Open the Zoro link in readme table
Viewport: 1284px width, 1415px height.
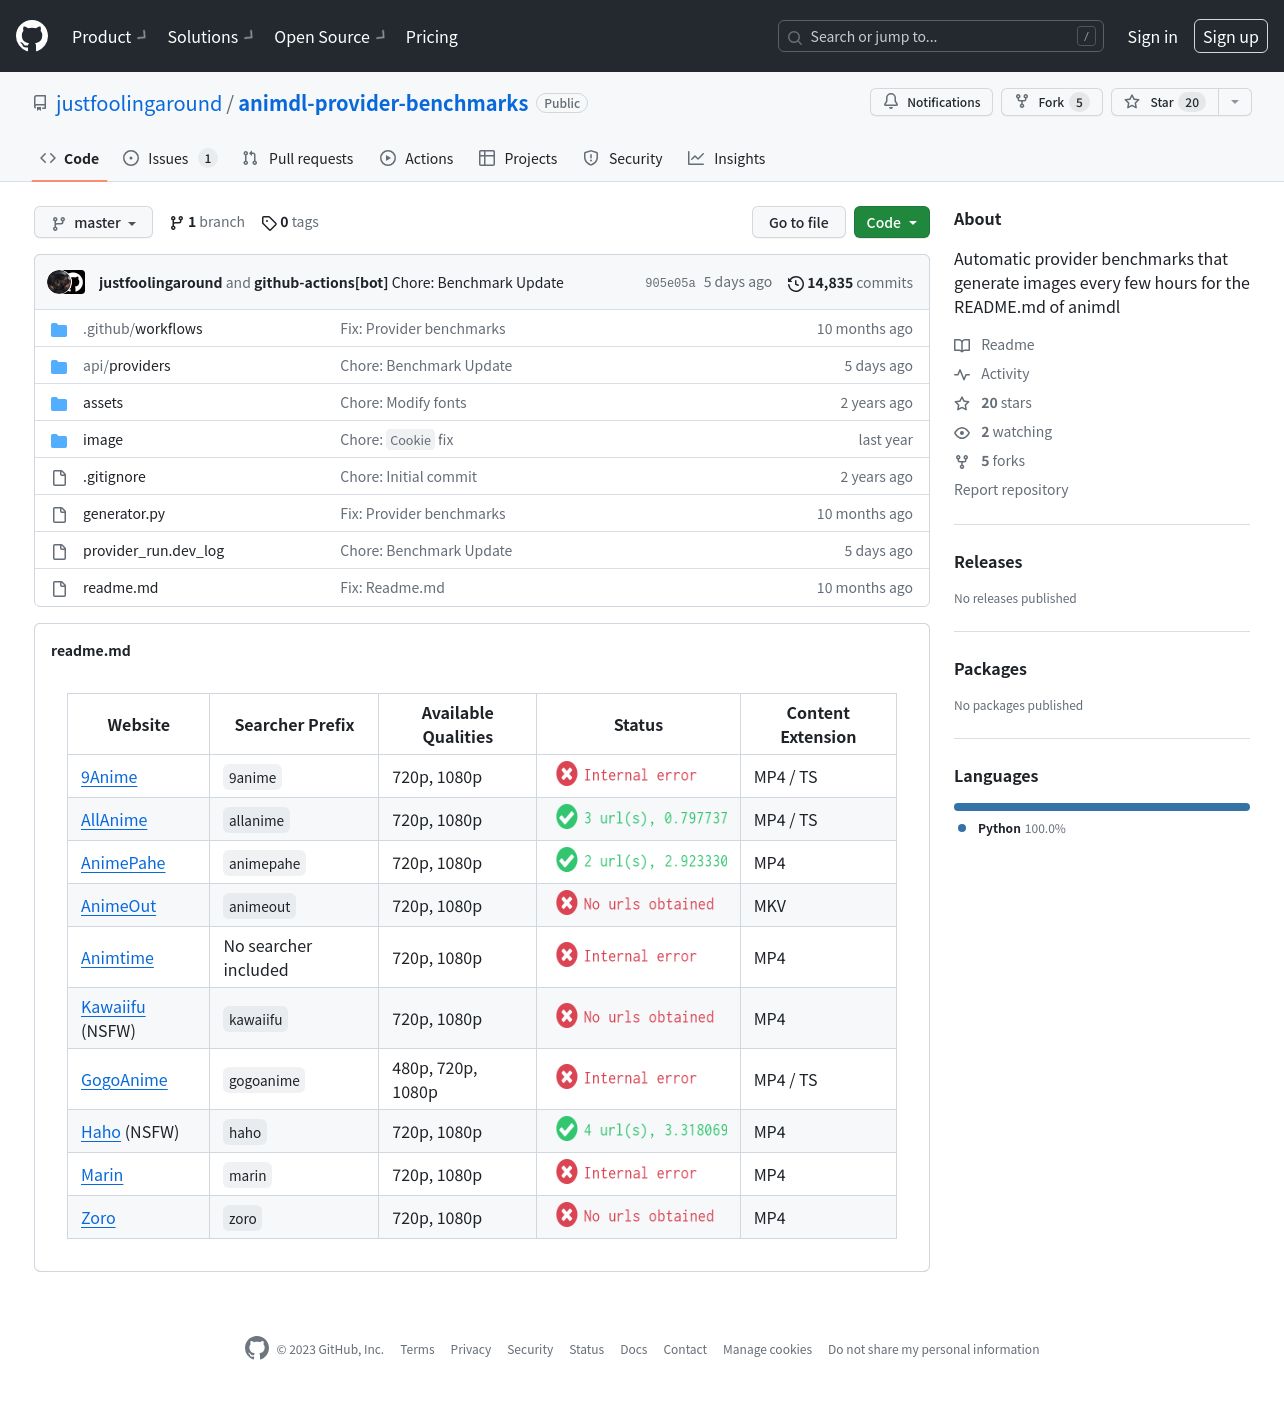[98, 1217]
